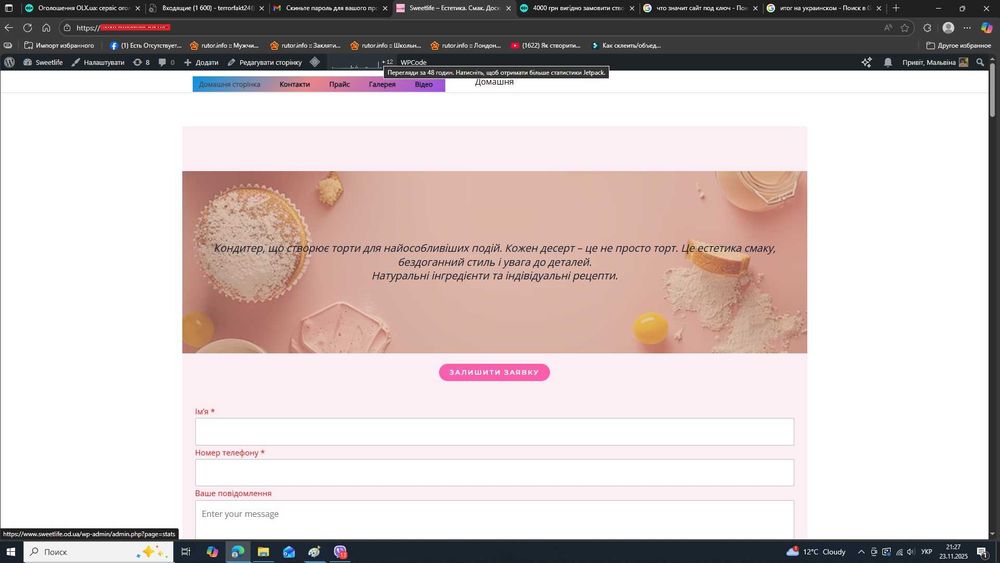The image size is (1000, 563).
Task: Open the Налаштувати customizer link
Action: 98,62
